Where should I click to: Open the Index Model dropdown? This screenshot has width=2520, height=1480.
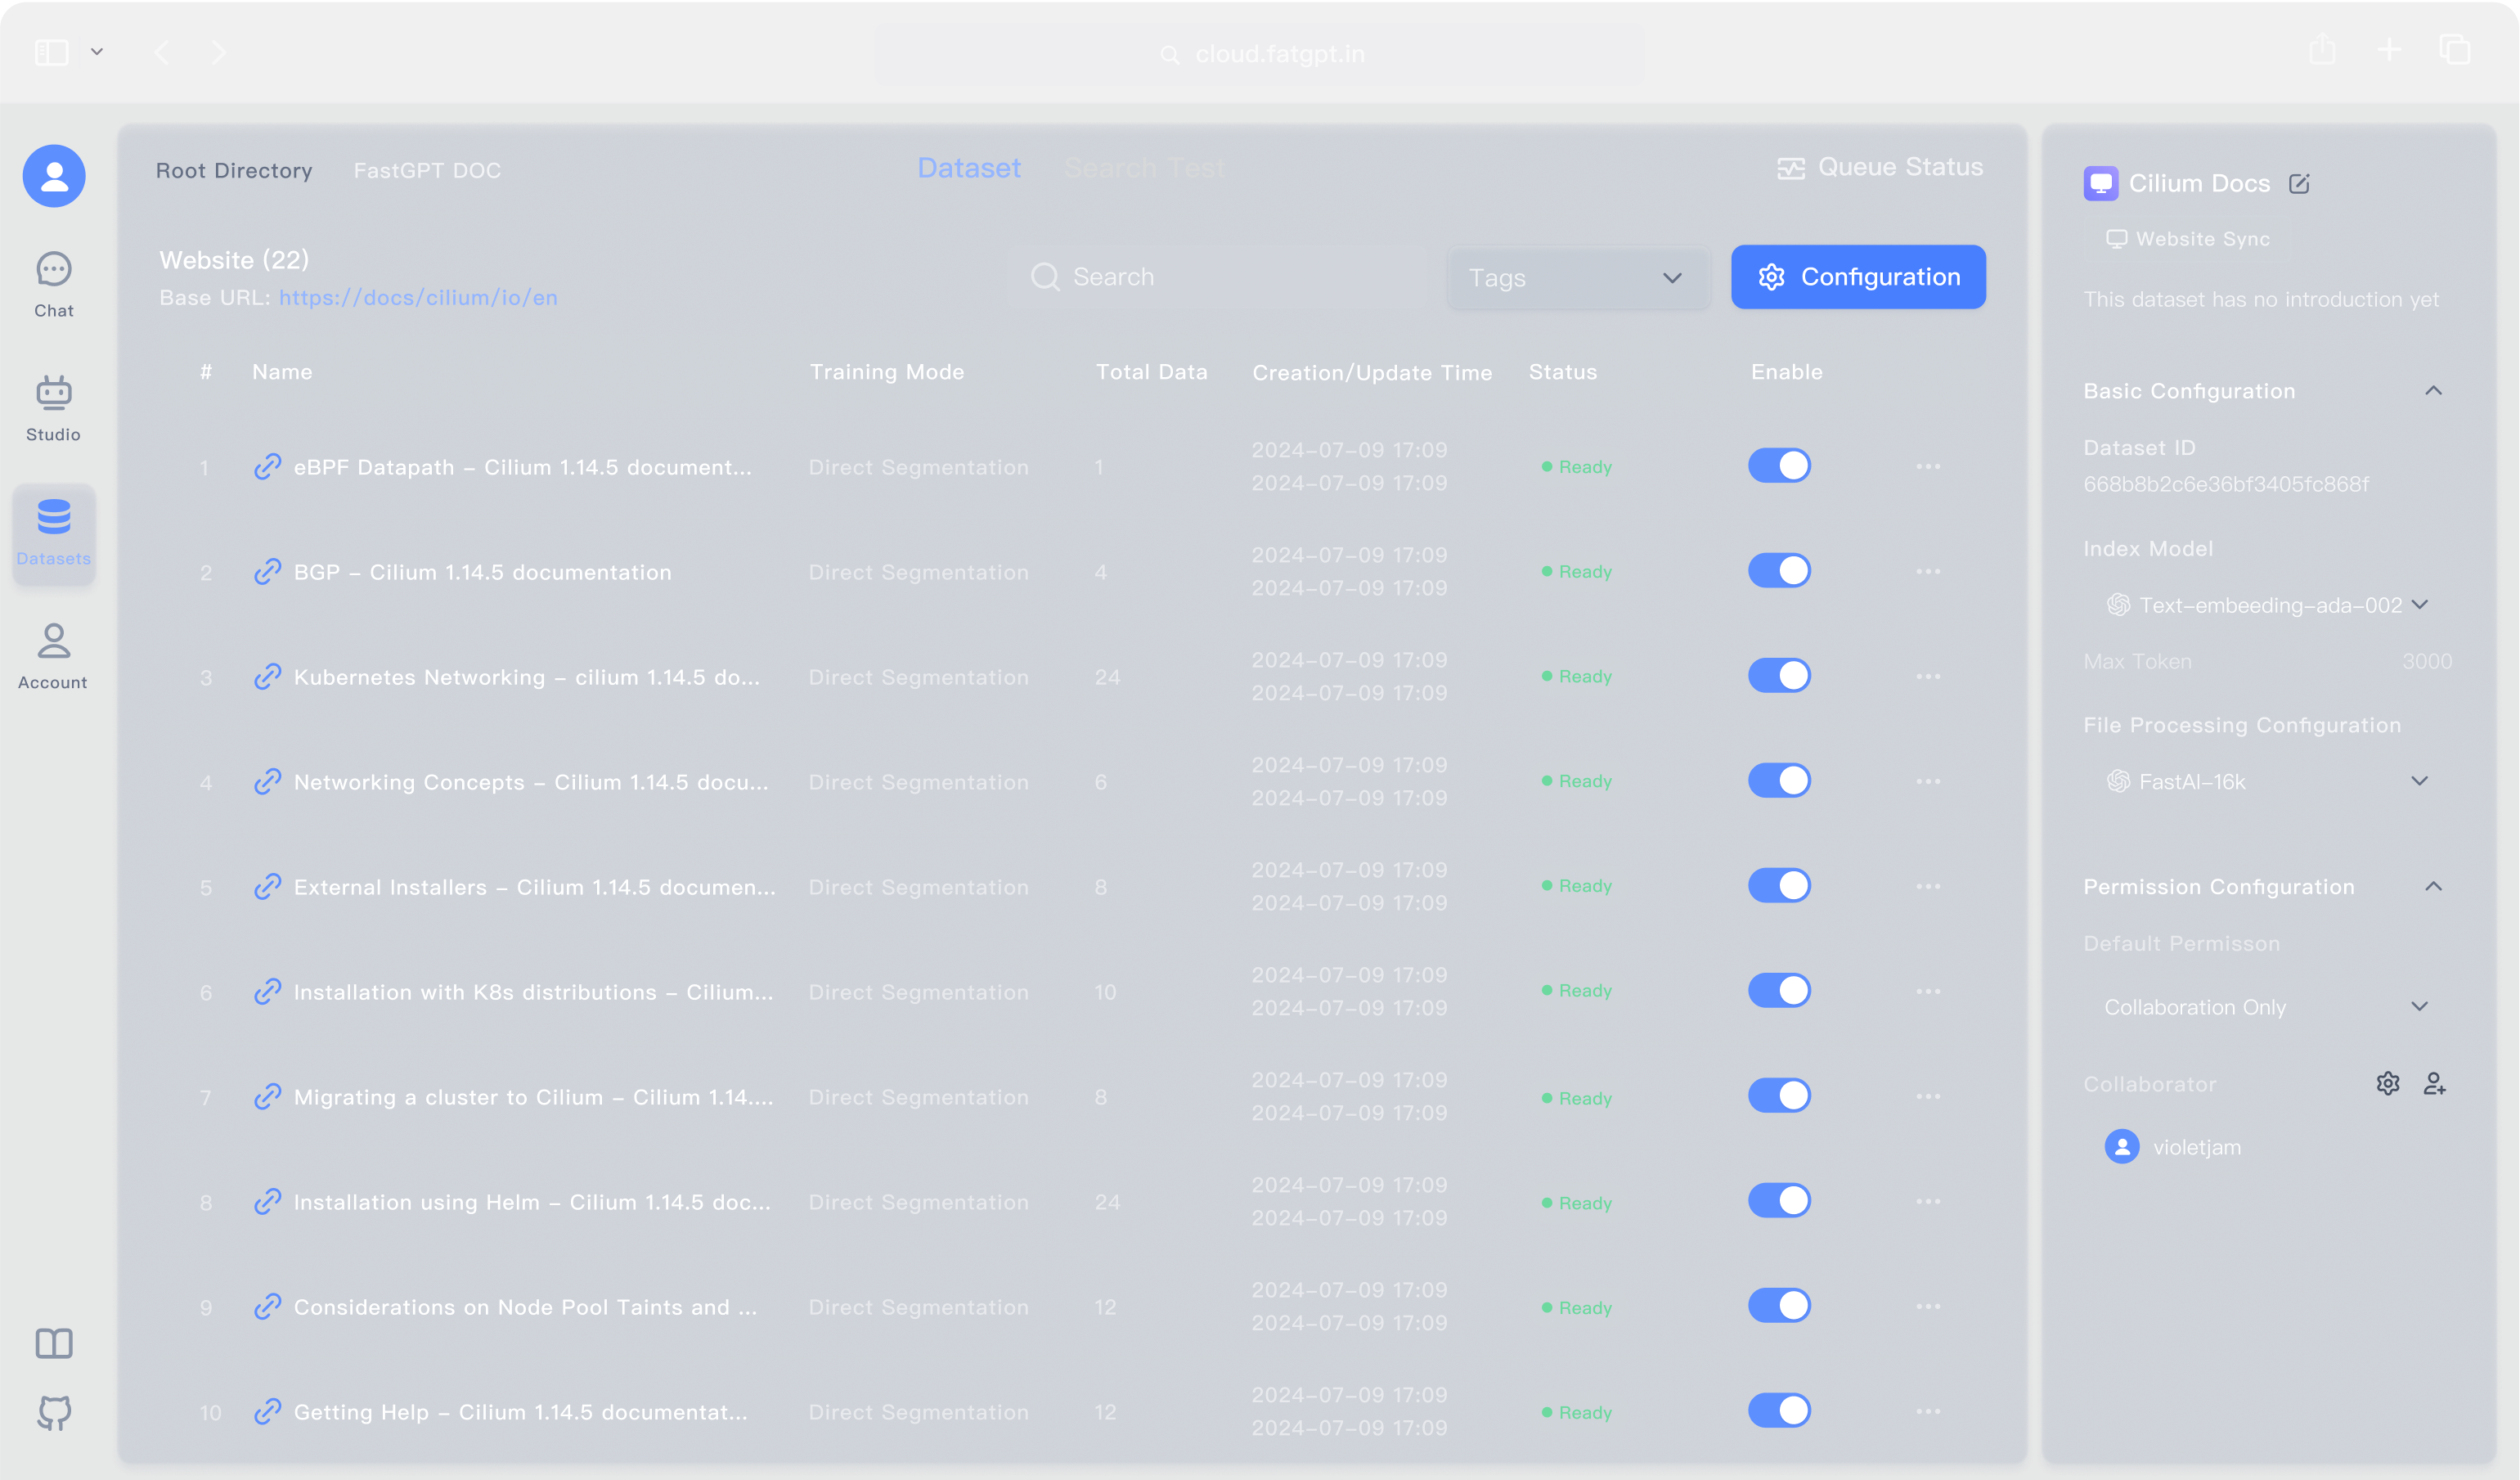[x=2267, y=605]
